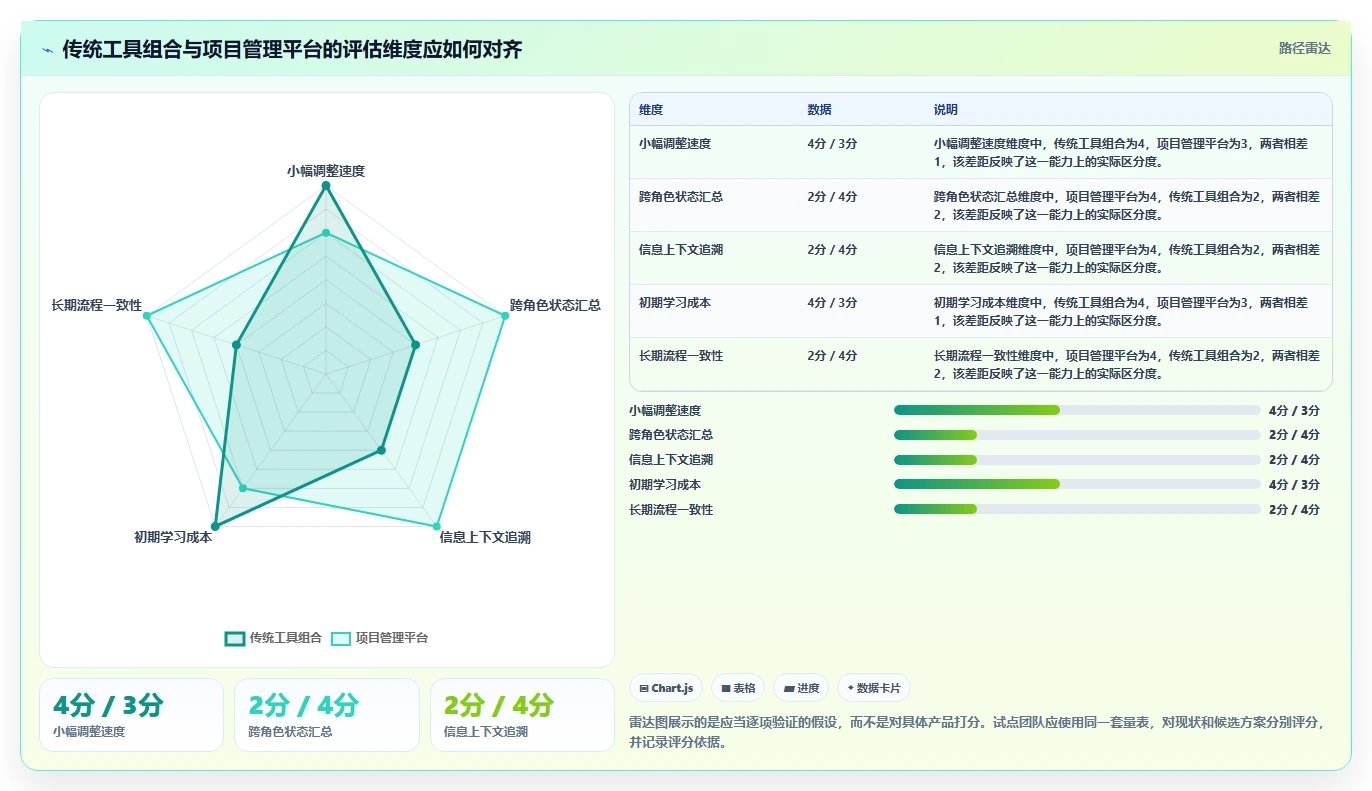Click the Chart.js tag
This screenshot has height=791, width=1372.
[x=666, y=688]
